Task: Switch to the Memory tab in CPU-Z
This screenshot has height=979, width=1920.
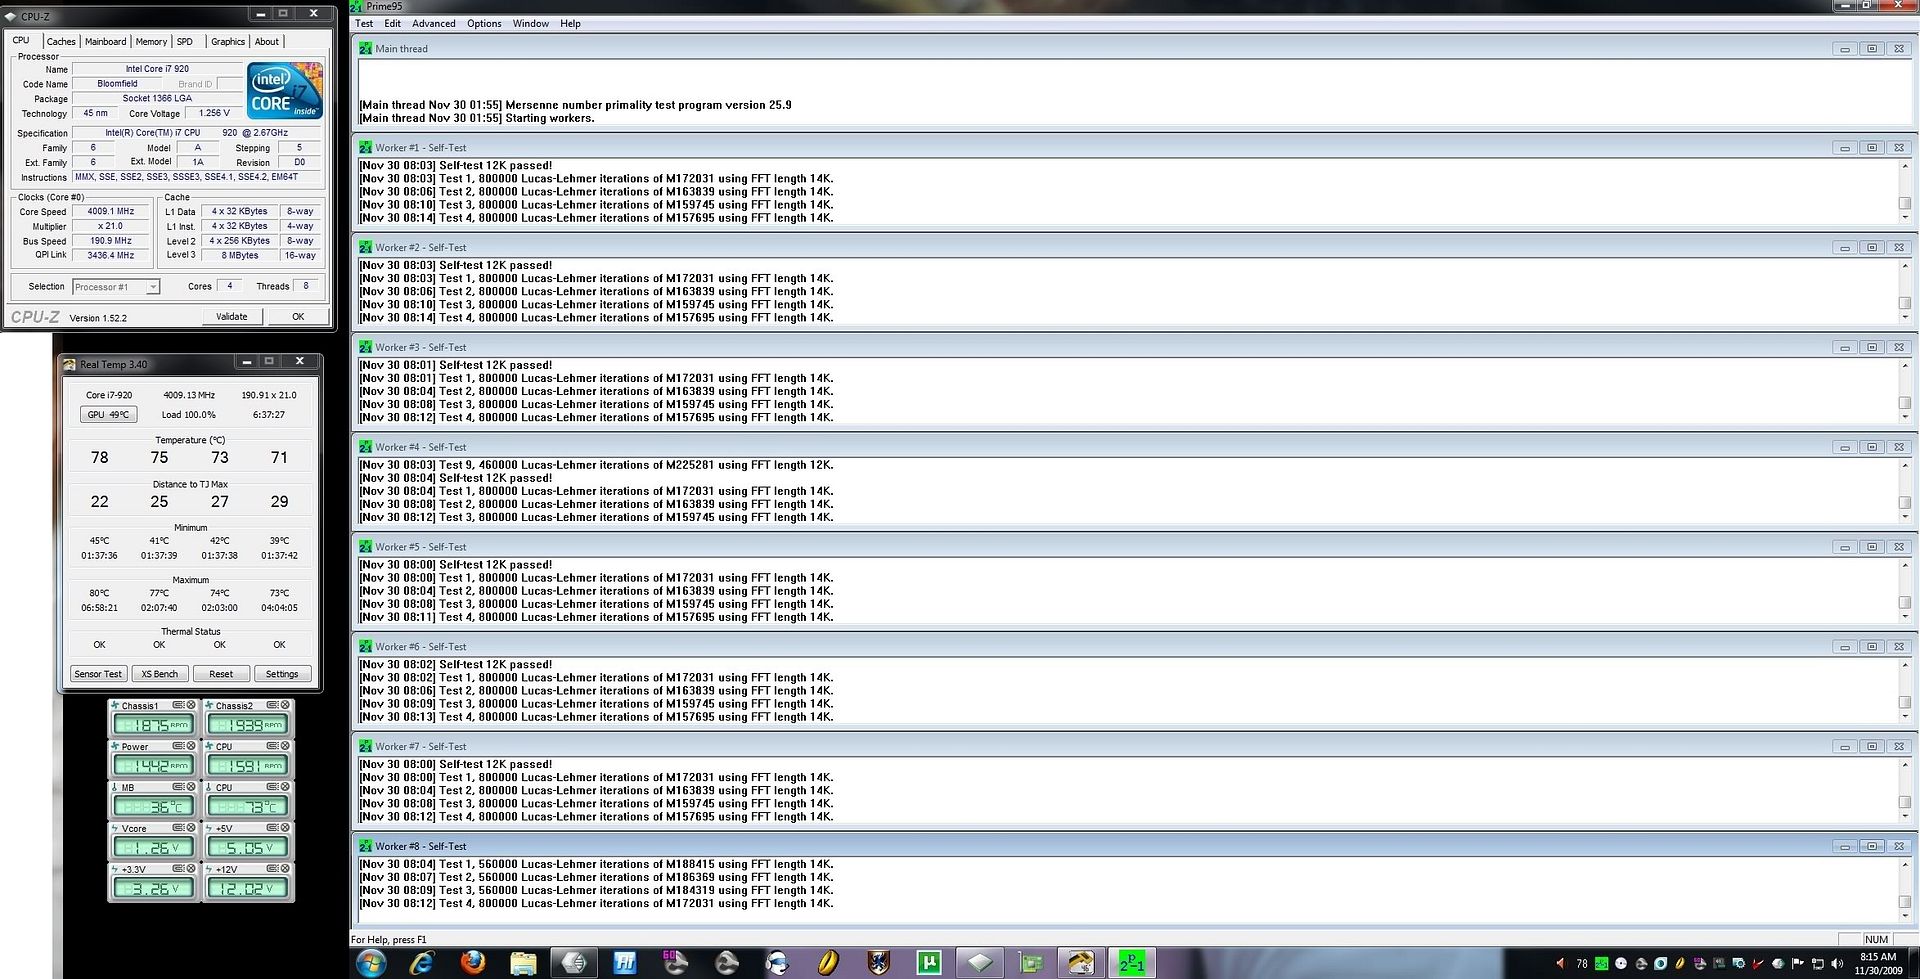Action: [151, 42]
